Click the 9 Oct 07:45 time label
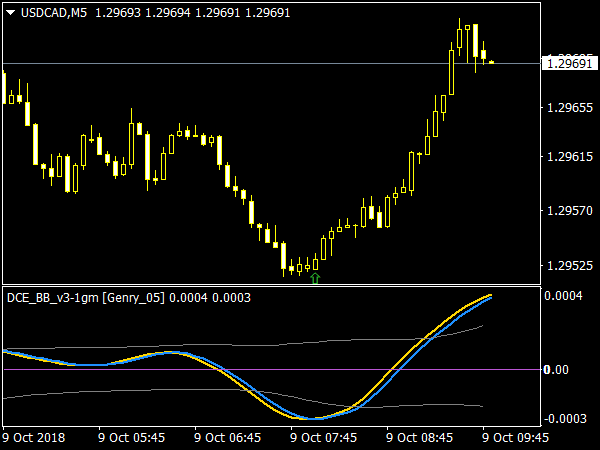Image resolution: width=600 pixels, height=450 pixels. click(x=324, y=437)
